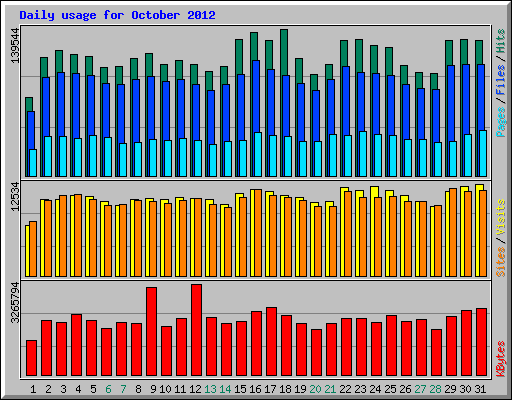This screenshot has height=400, width=512.
Task: Select day 25 on the x-axis
Action: (390, 389)
